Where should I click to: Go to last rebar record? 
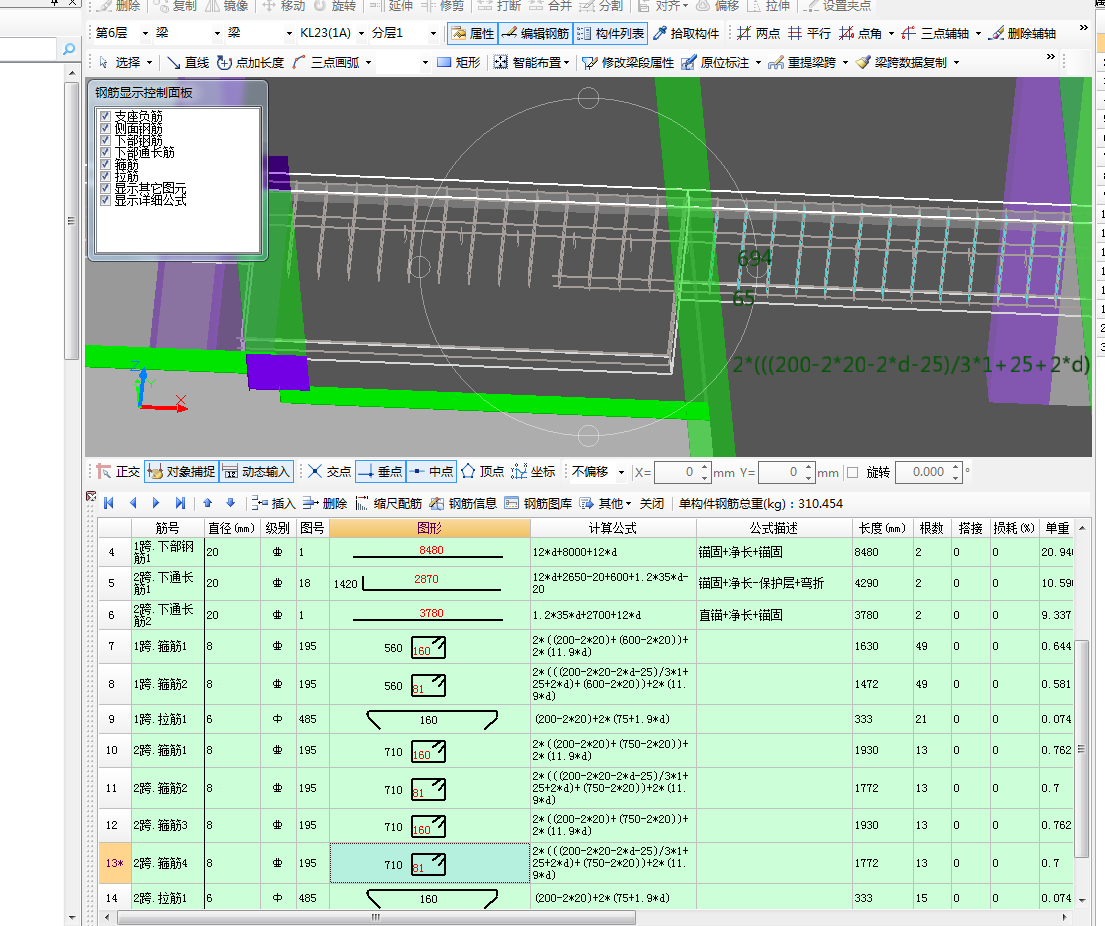(x=180, y=503)
